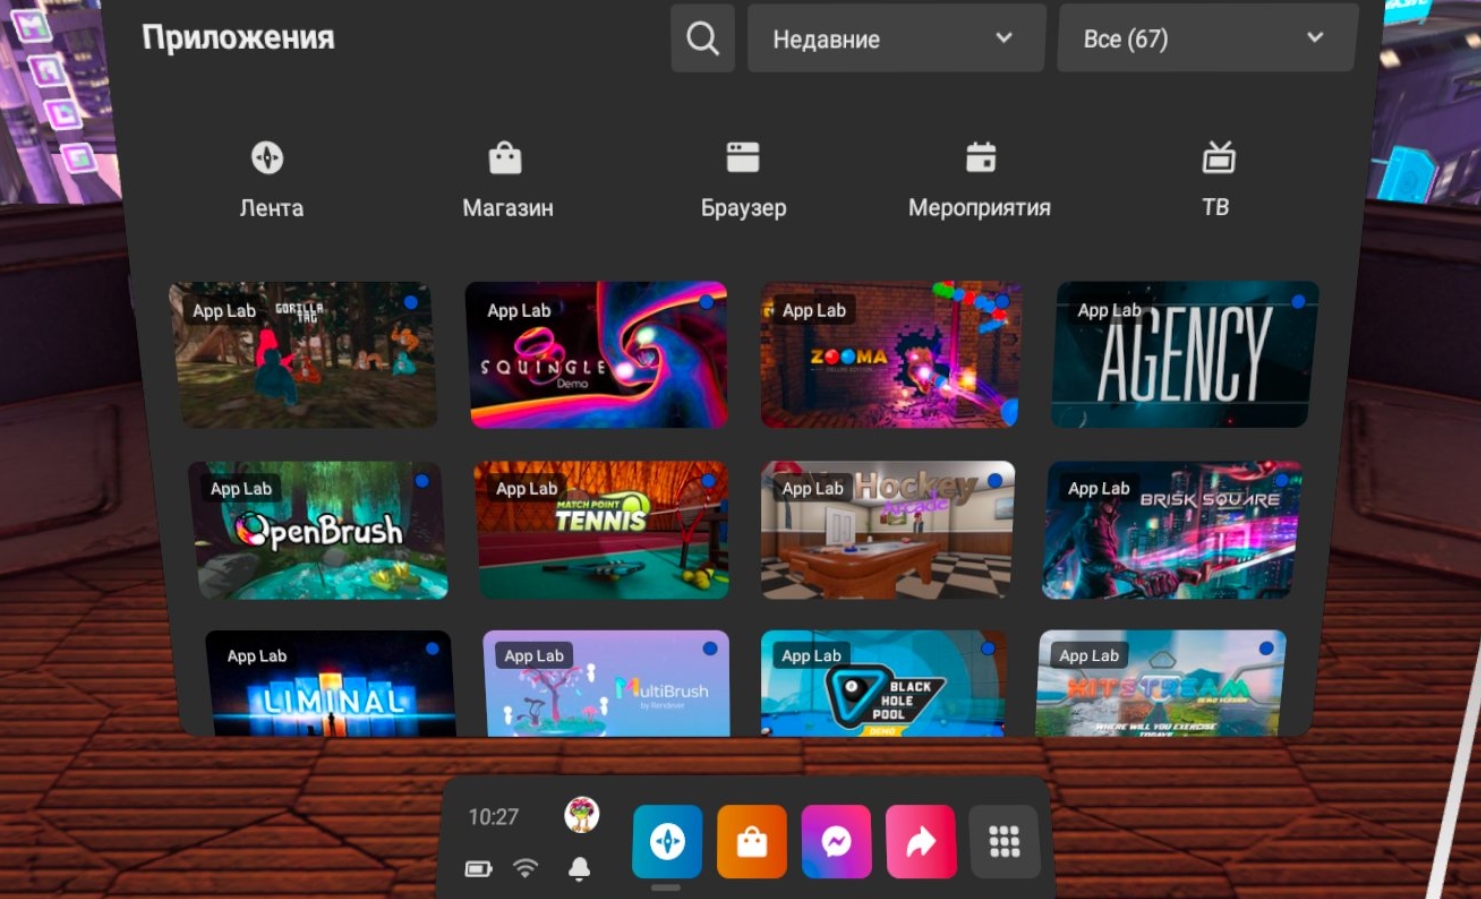Viewport: 1481px width, 899px height.
Task: Open the apps grid icon in dock
Action: [x=1005, y=842]
